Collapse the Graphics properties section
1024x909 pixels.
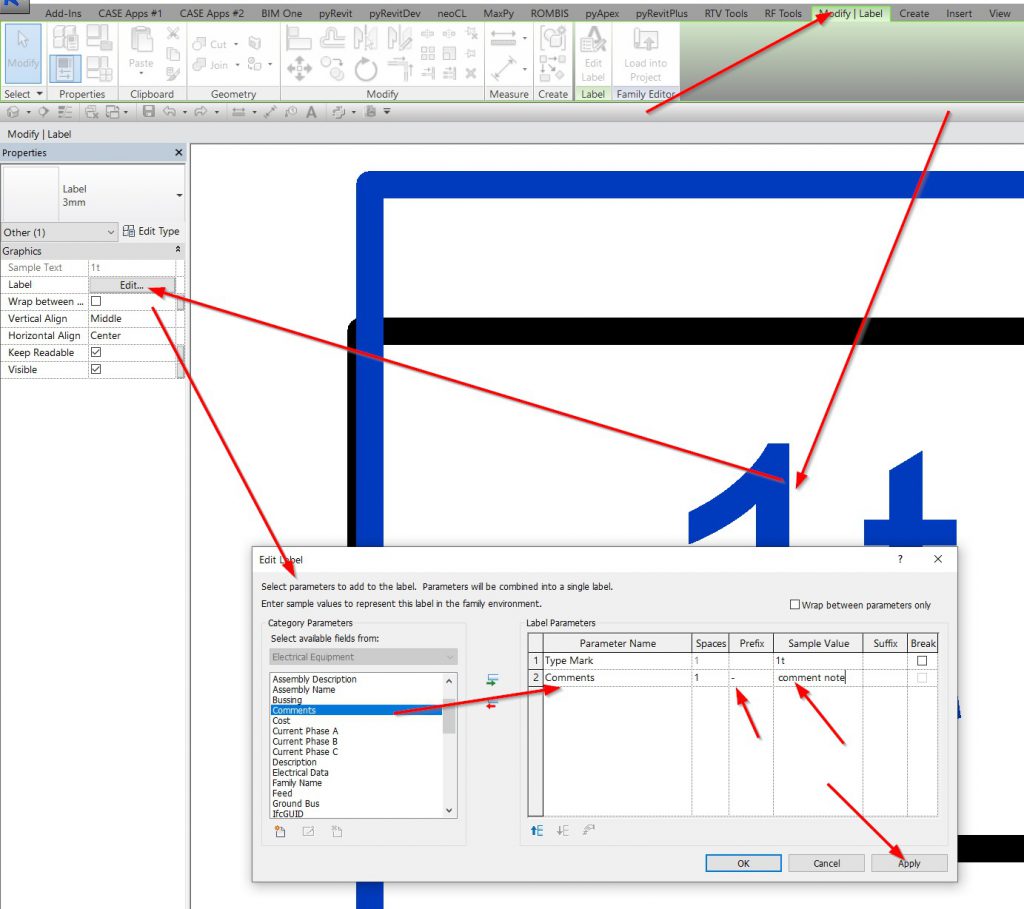click(178, 250)
